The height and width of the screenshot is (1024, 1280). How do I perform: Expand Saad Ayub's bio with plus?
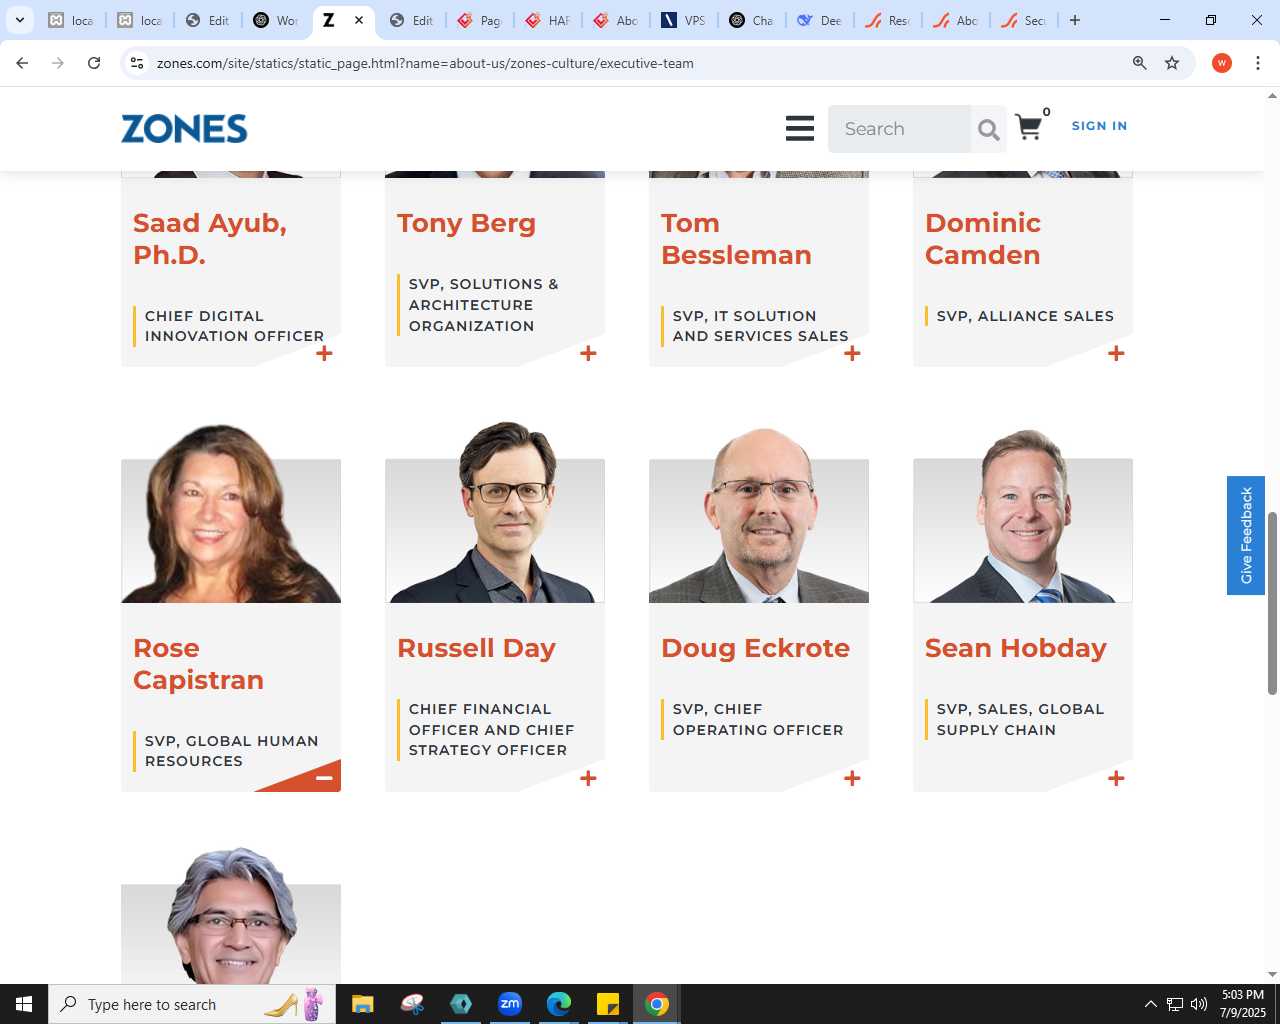point(324,353)
